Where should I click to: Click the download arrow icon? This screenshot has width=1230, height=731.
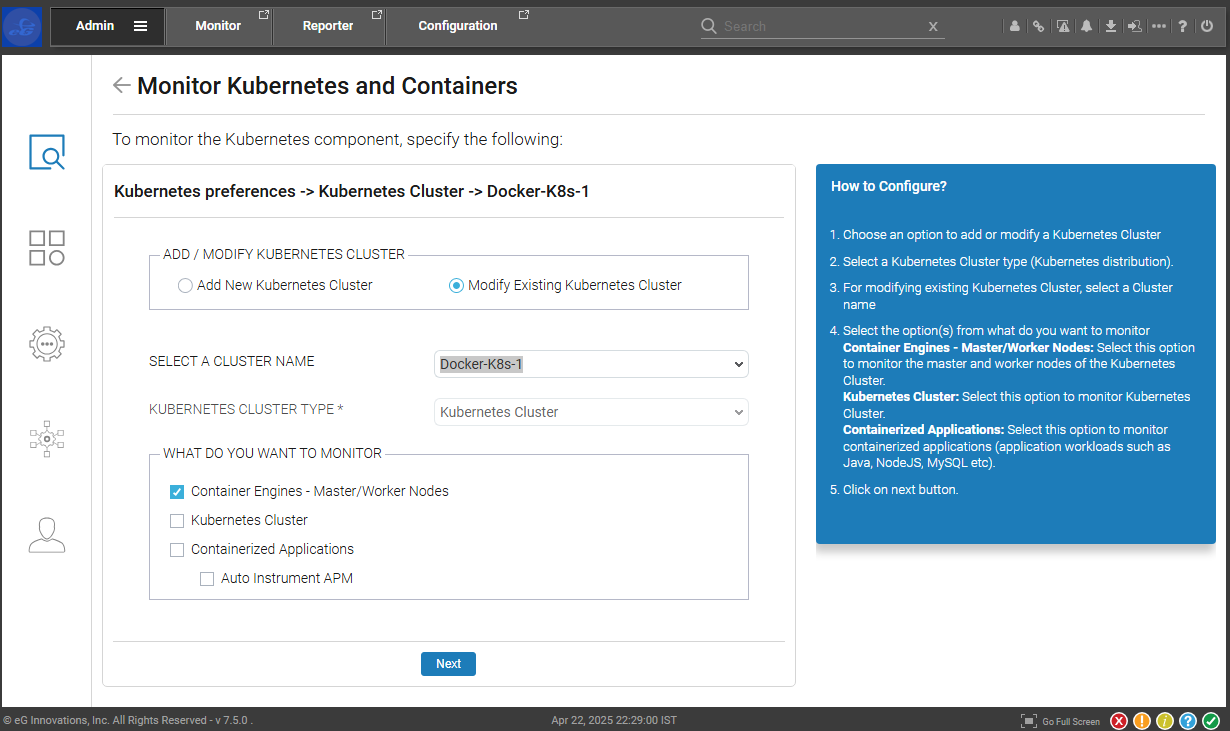[x=1110, y=27]
